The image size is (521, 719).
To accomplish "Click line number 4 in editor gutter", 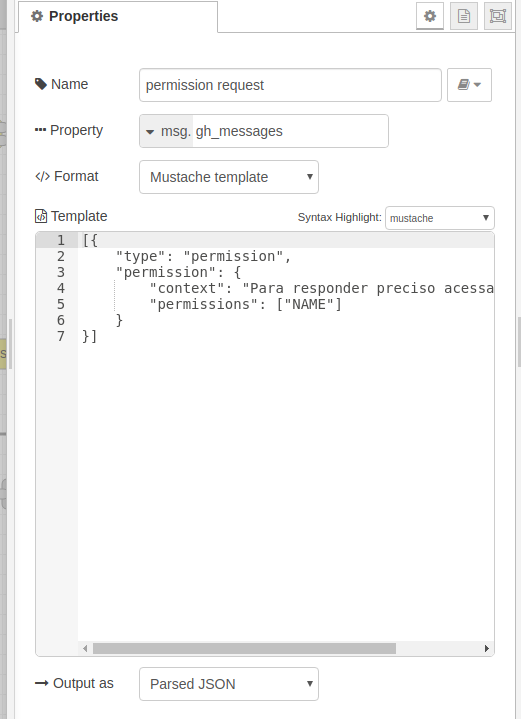I will click(x=61, y=288).
